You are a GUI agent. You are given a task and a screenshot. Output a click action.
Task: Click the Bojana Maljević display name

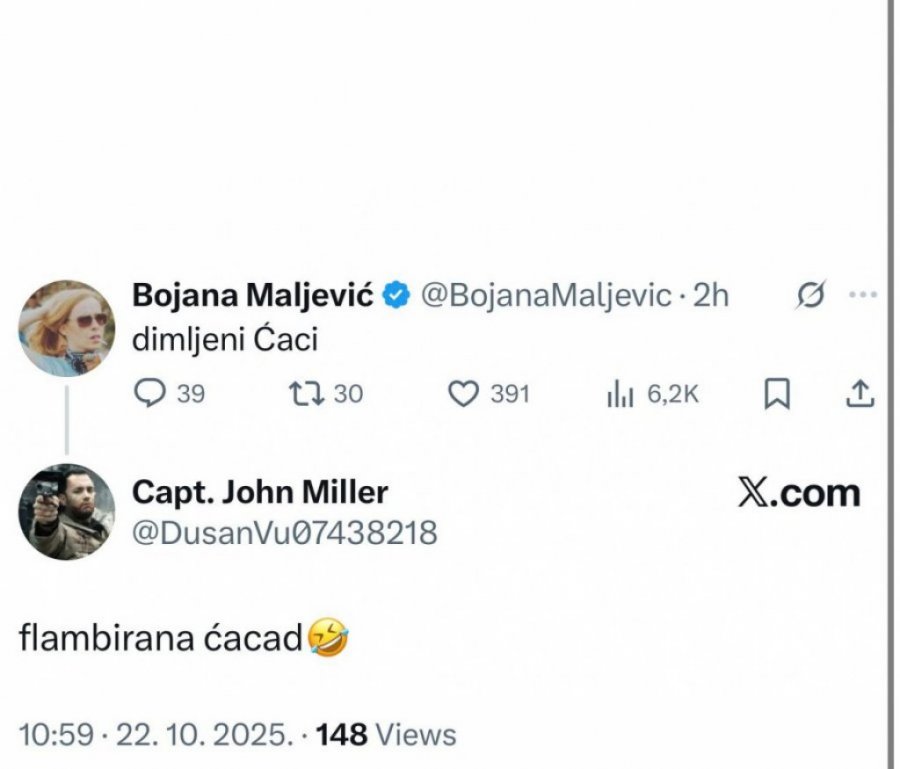click(253, 297)
